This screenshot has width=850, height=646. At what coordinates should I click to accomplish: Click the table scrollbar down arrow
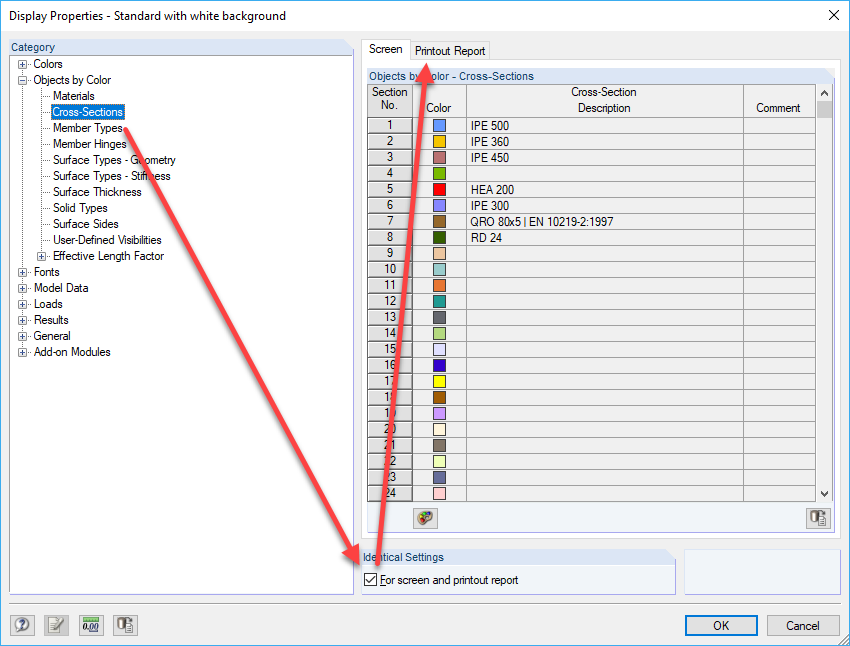tap(824, 492)
